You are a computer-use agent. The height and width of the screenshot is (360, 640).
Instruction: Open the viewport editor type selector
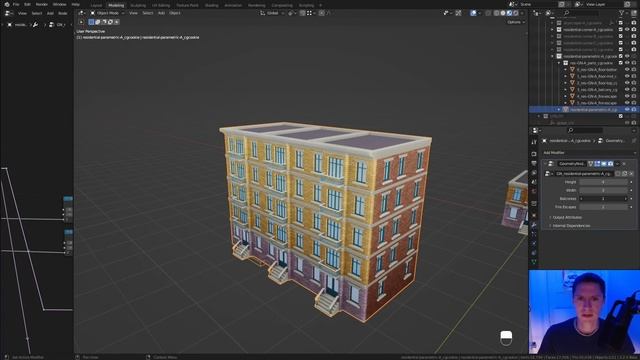point(82,13)
